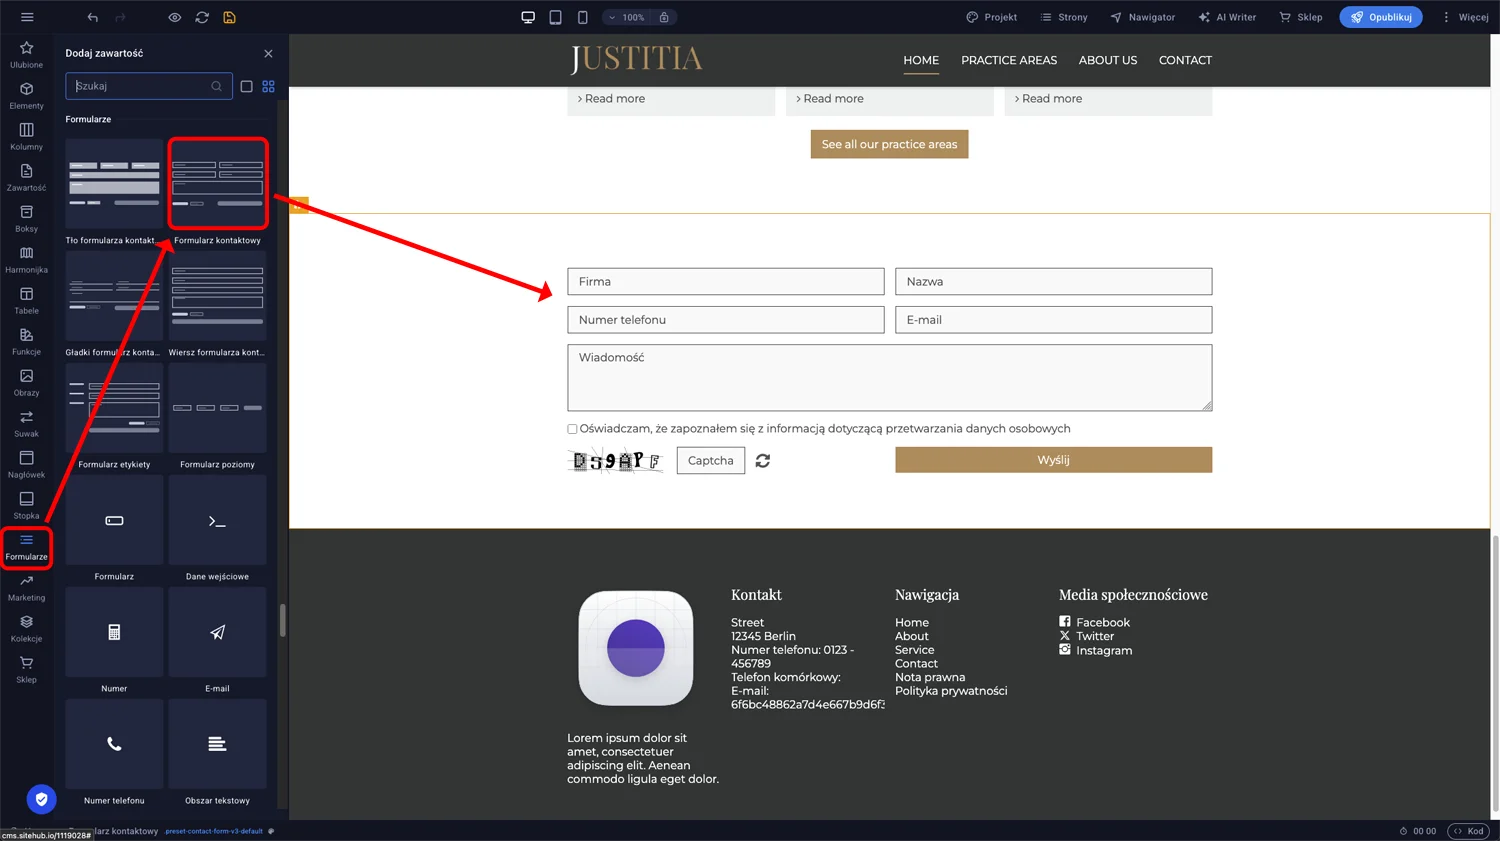Refresh the captcha image
1500x841 pixels.
click(762, 460)
